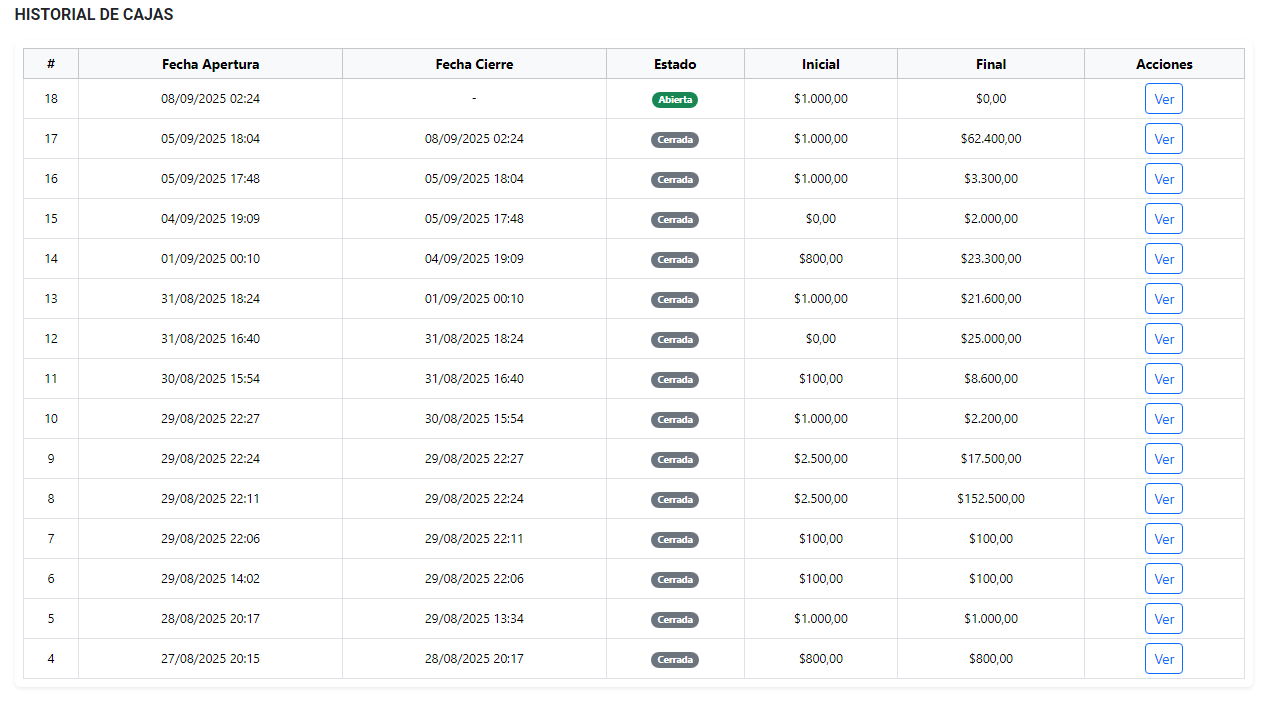The image size is (1270, 701).
Task: Select the Estado column header
Action: click(x=675, y=64)
